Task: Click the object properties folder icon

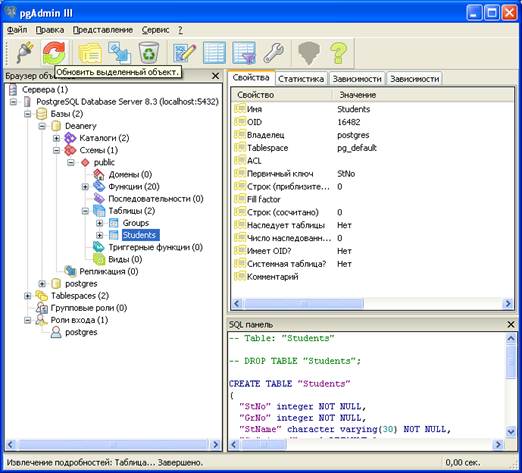Action: pos(90,53)
